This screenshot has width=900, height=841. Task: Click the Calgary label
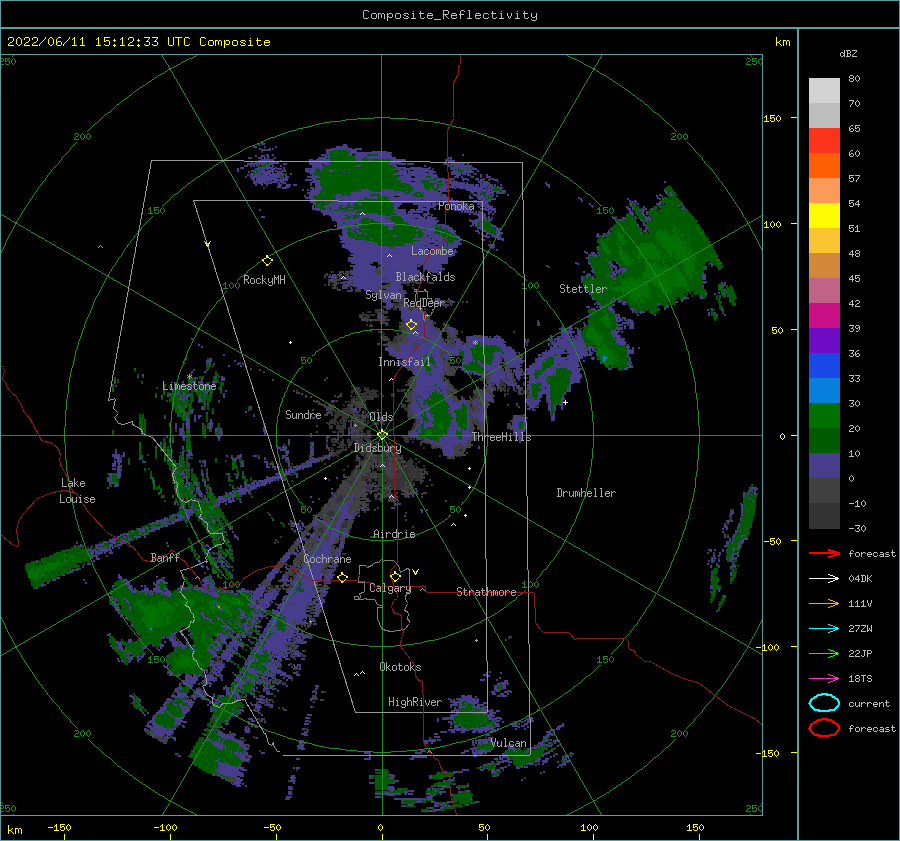click(x=390, y=588)
